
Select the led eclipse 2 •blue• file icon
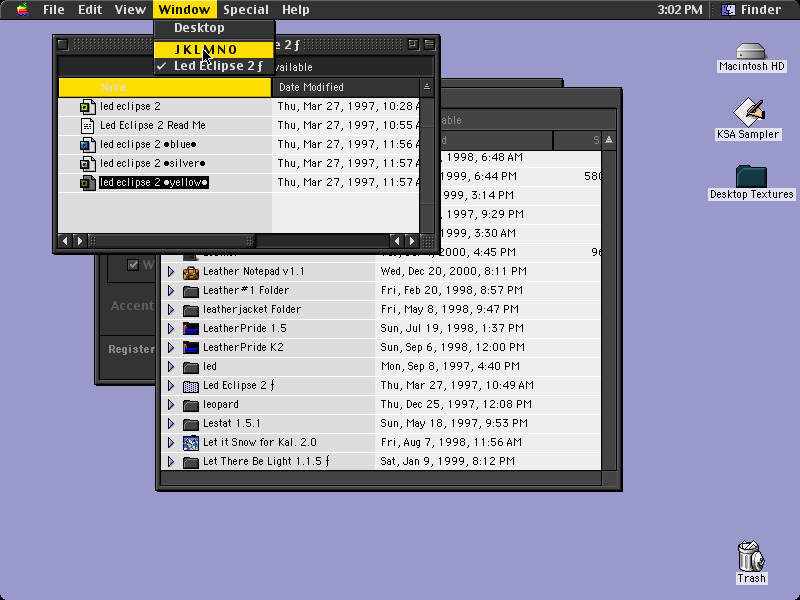point(87,145)
